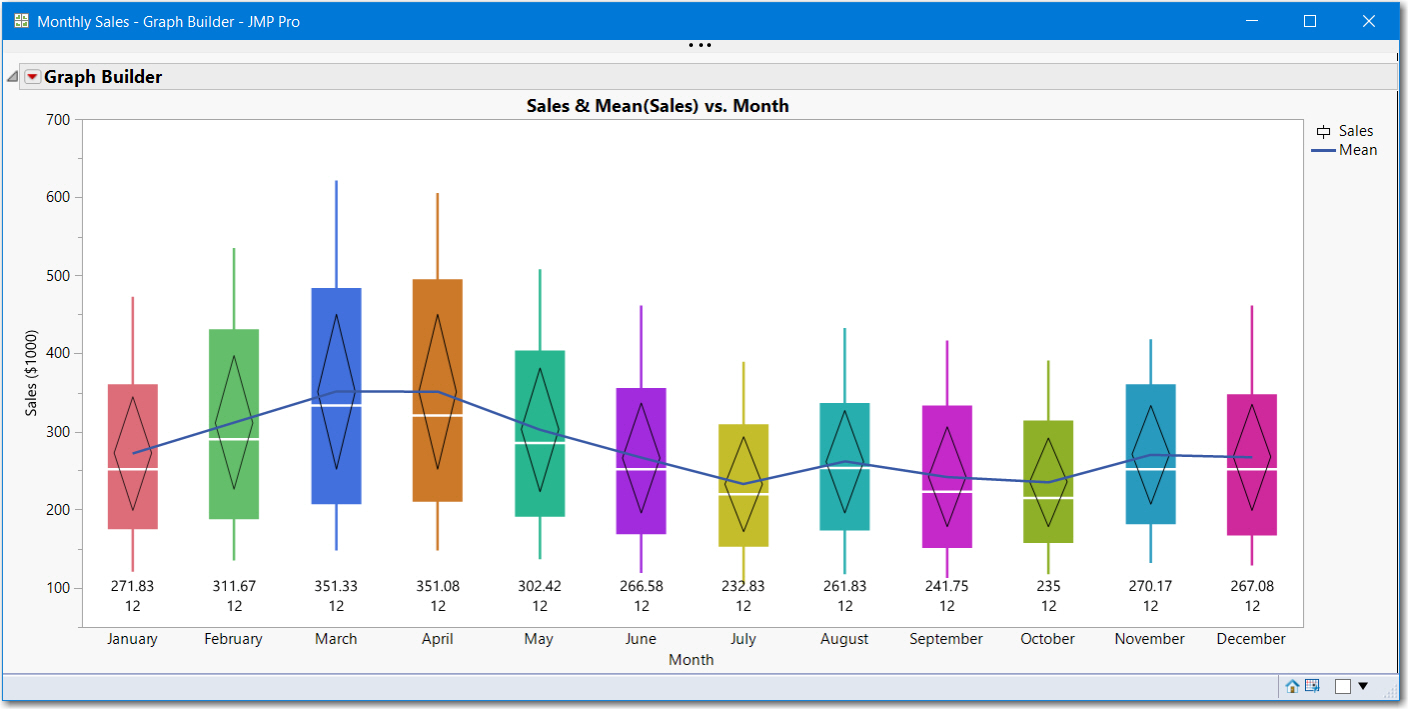
Task: Go to the JMP Home Window icon
Action: pos(1292,686)
